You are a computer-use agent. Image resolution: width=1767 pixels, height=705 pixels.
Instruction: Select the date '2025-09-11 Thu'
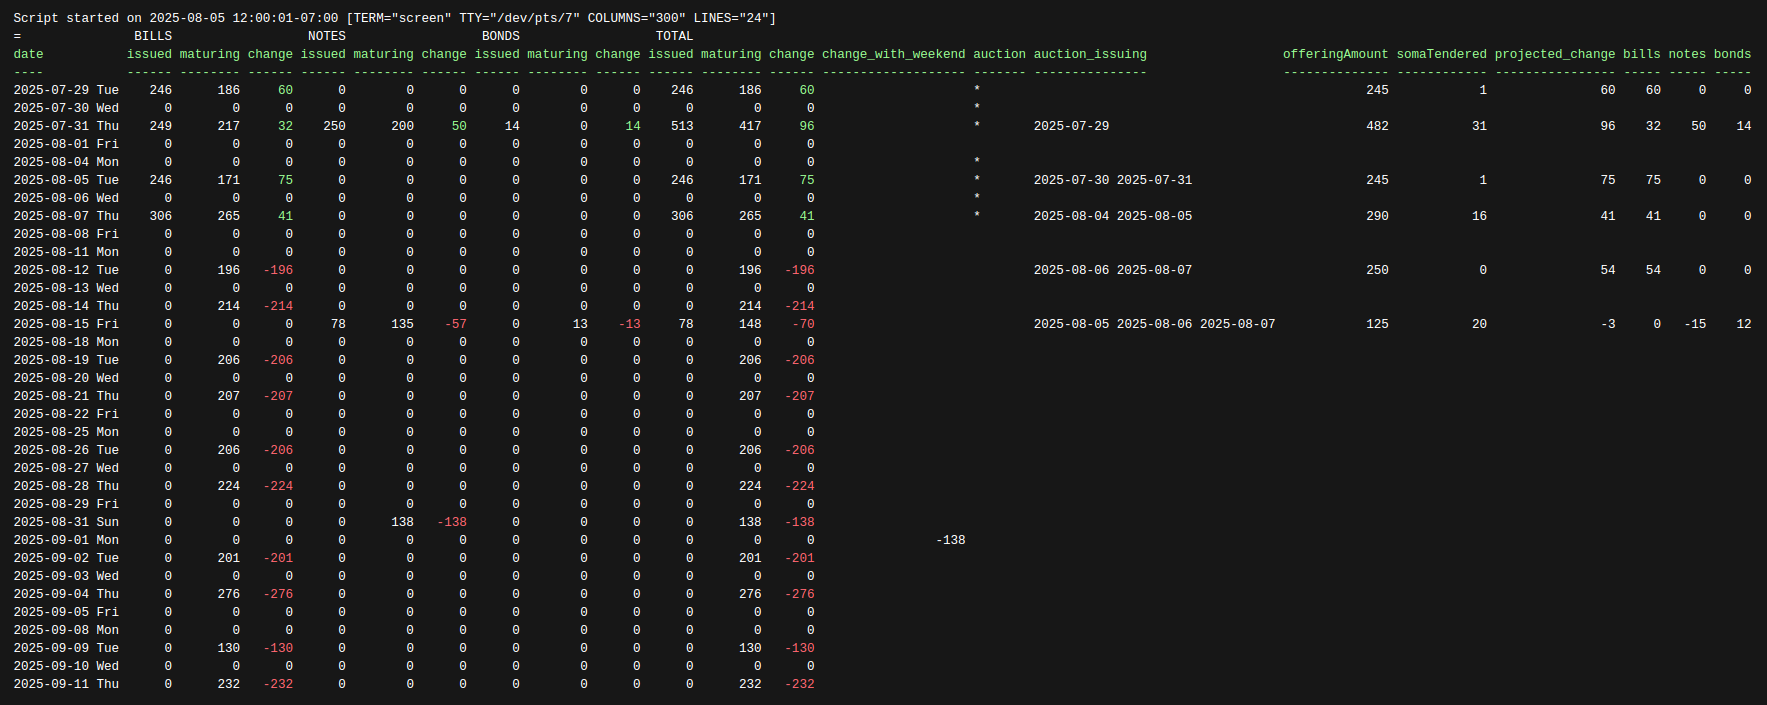click(66, 684)
